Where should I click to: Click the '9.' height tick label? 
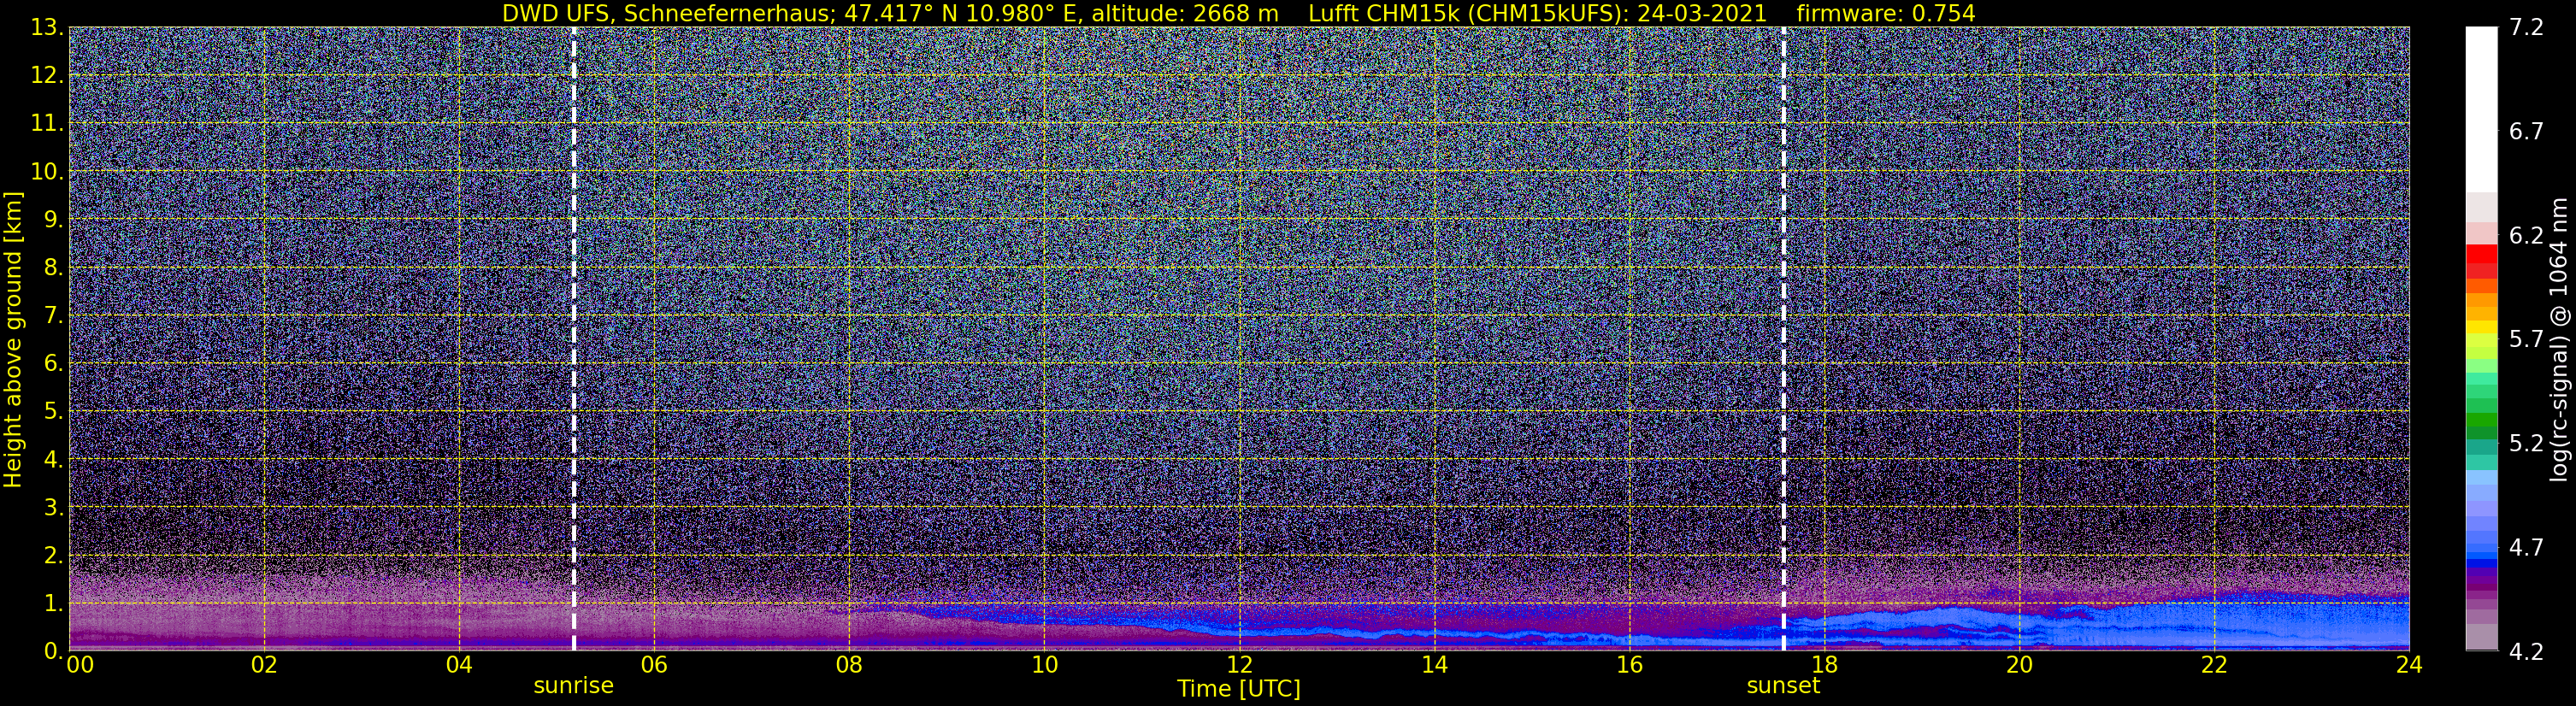pyautogui.click(x=53, y=220)
